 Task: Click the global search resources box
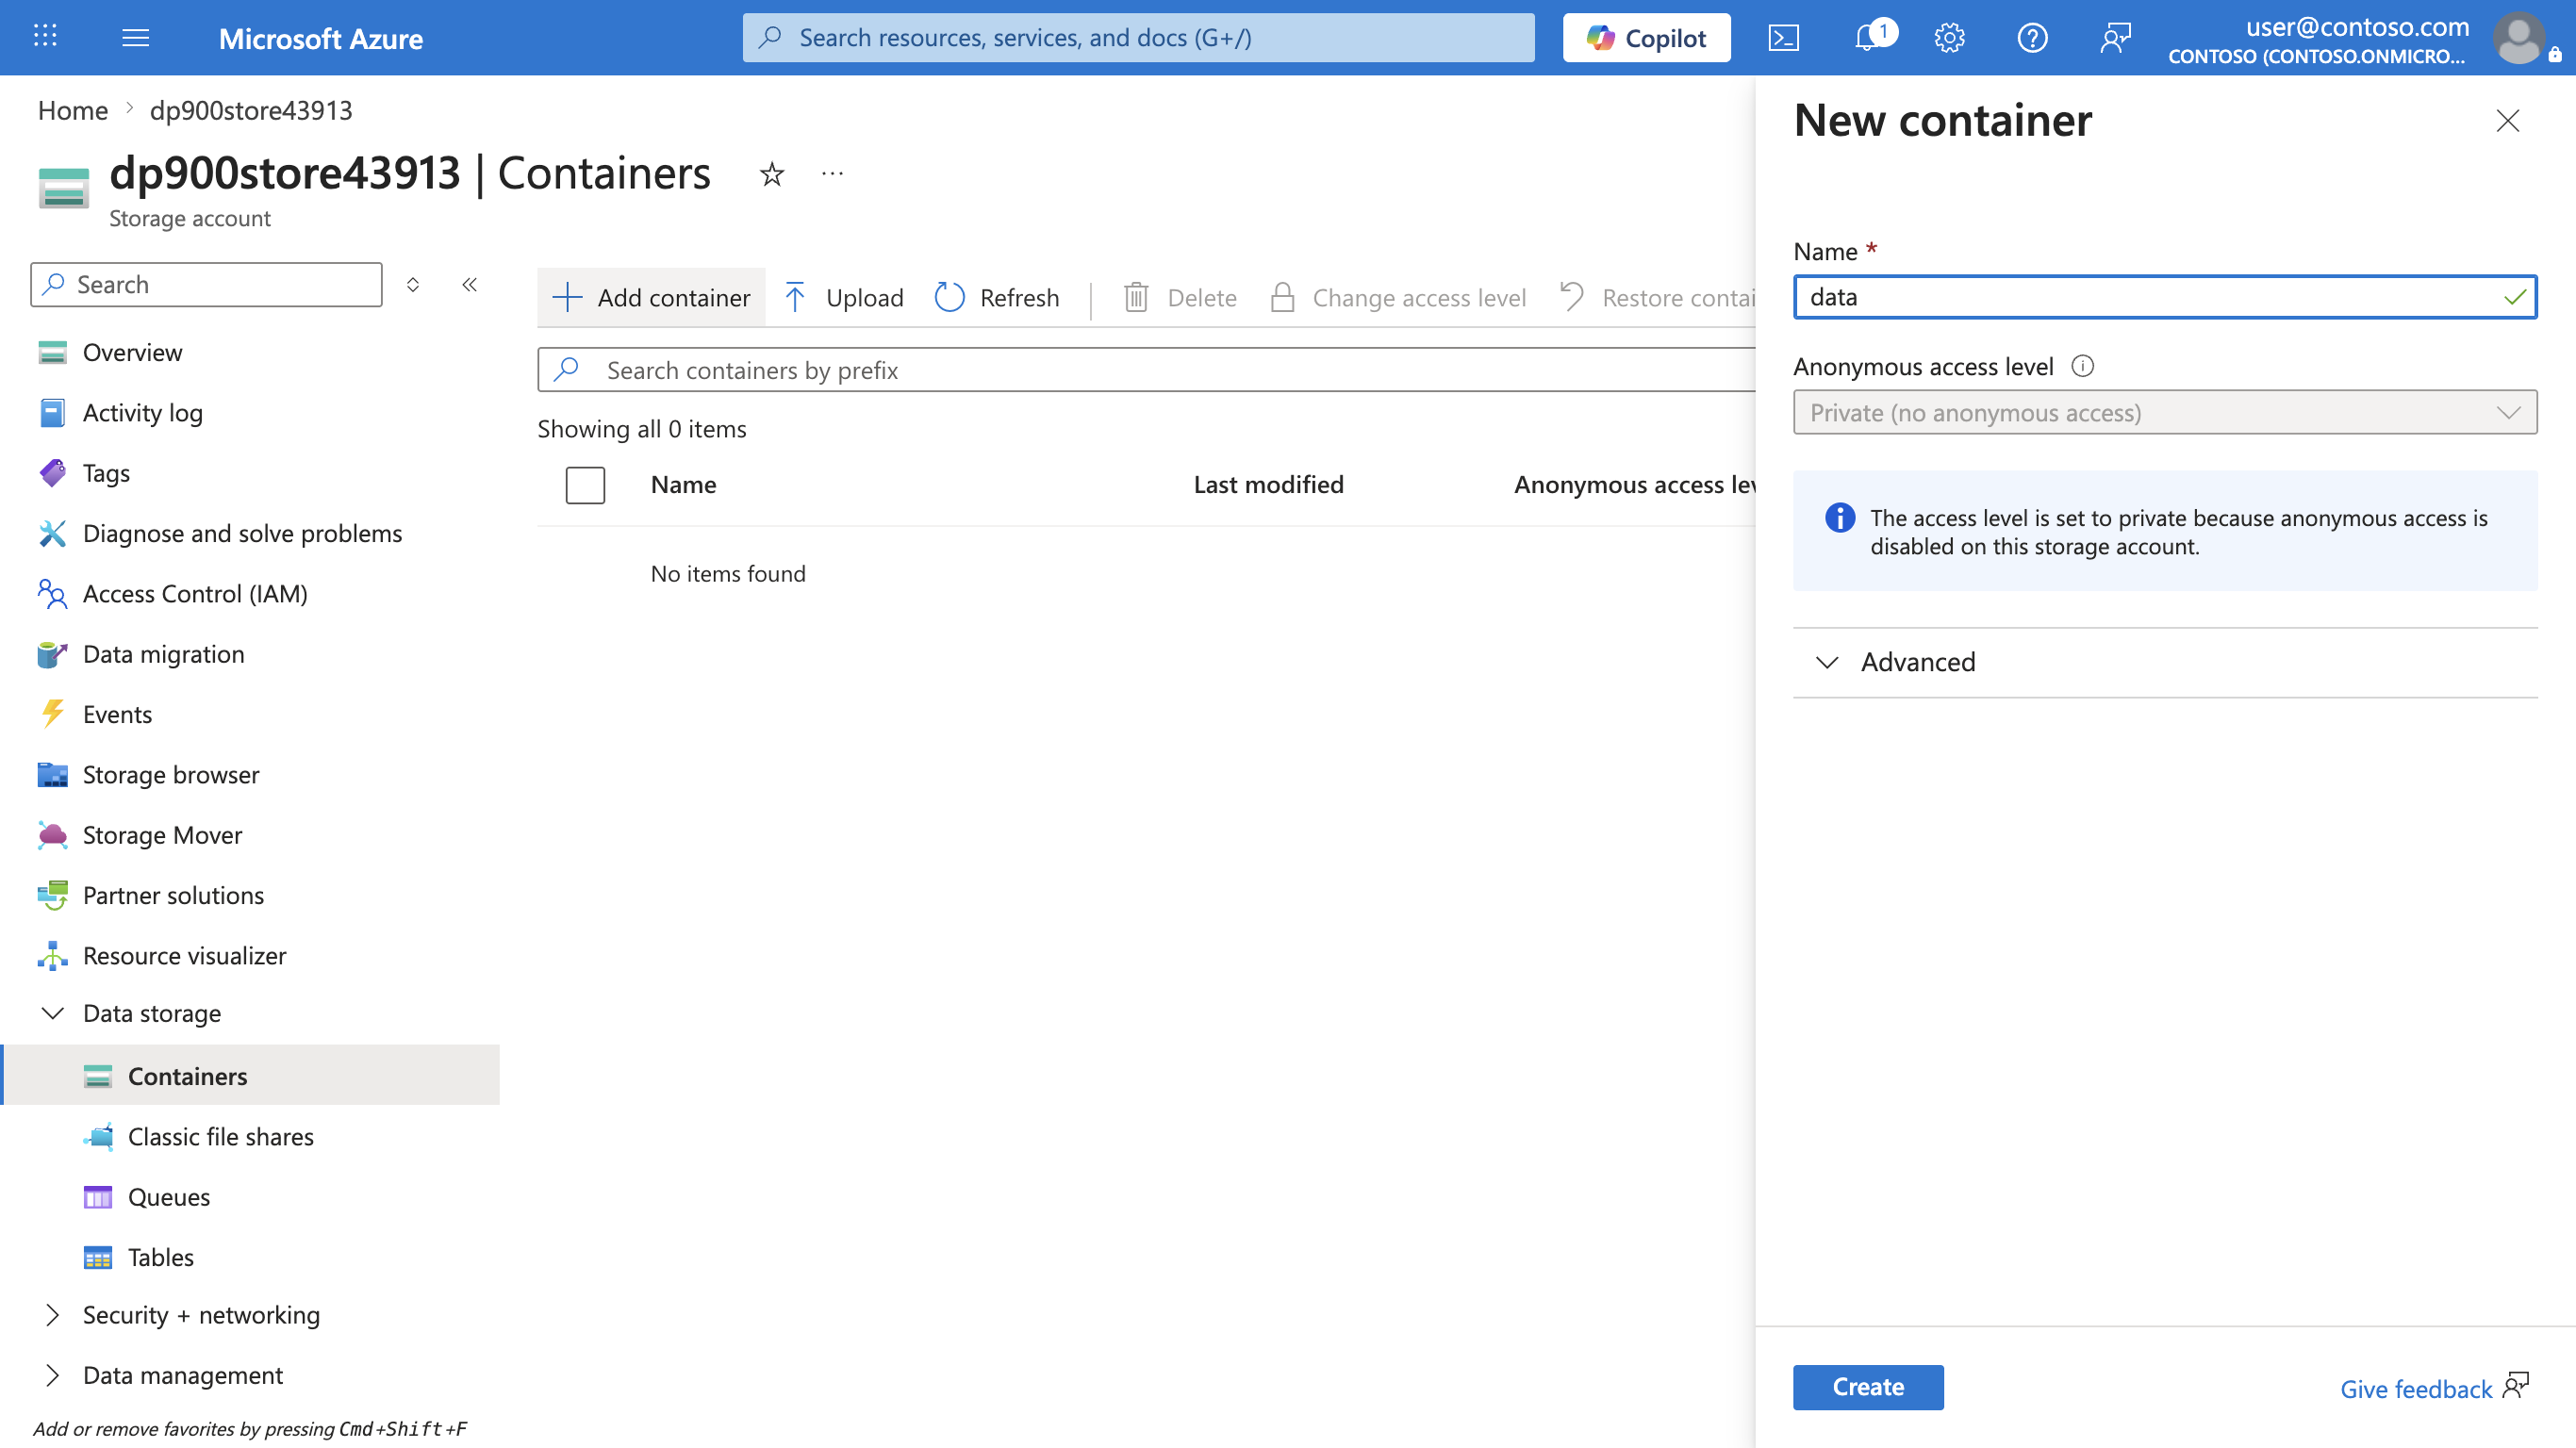click(1138, 38)
